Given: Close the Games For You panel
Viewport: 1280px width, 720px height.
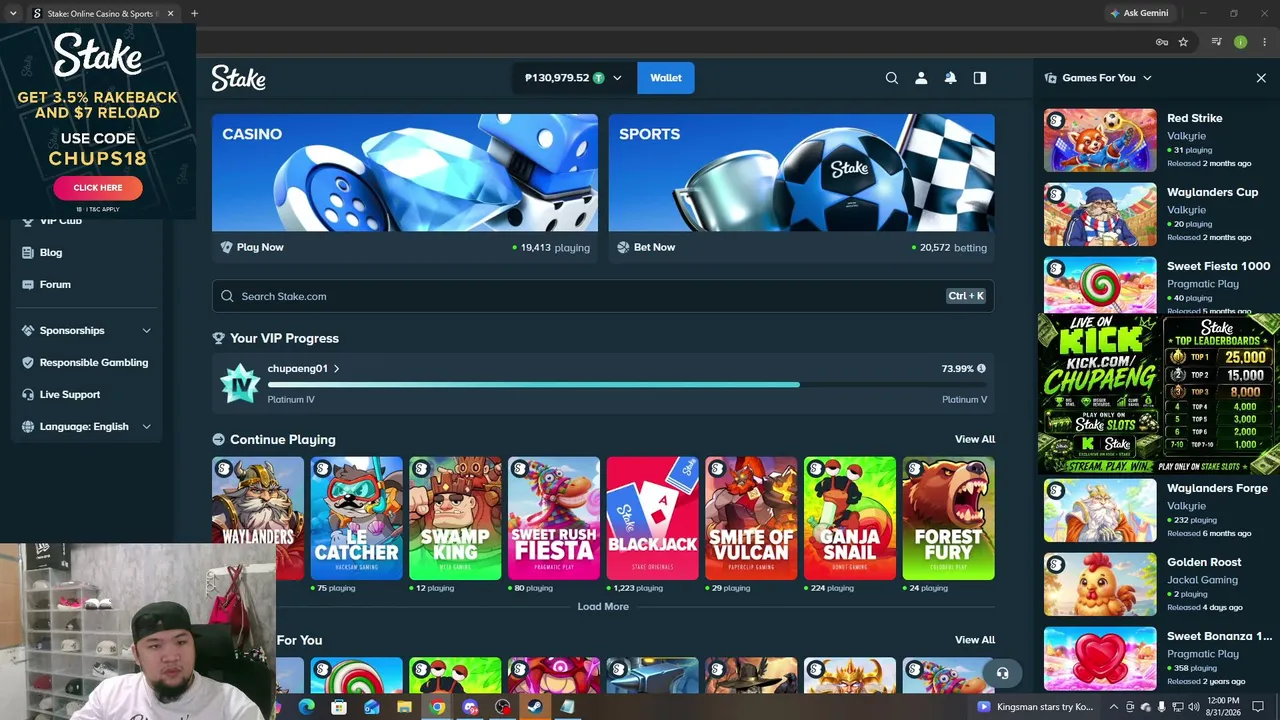Looking at the screenshot, I should [1261, 78].
